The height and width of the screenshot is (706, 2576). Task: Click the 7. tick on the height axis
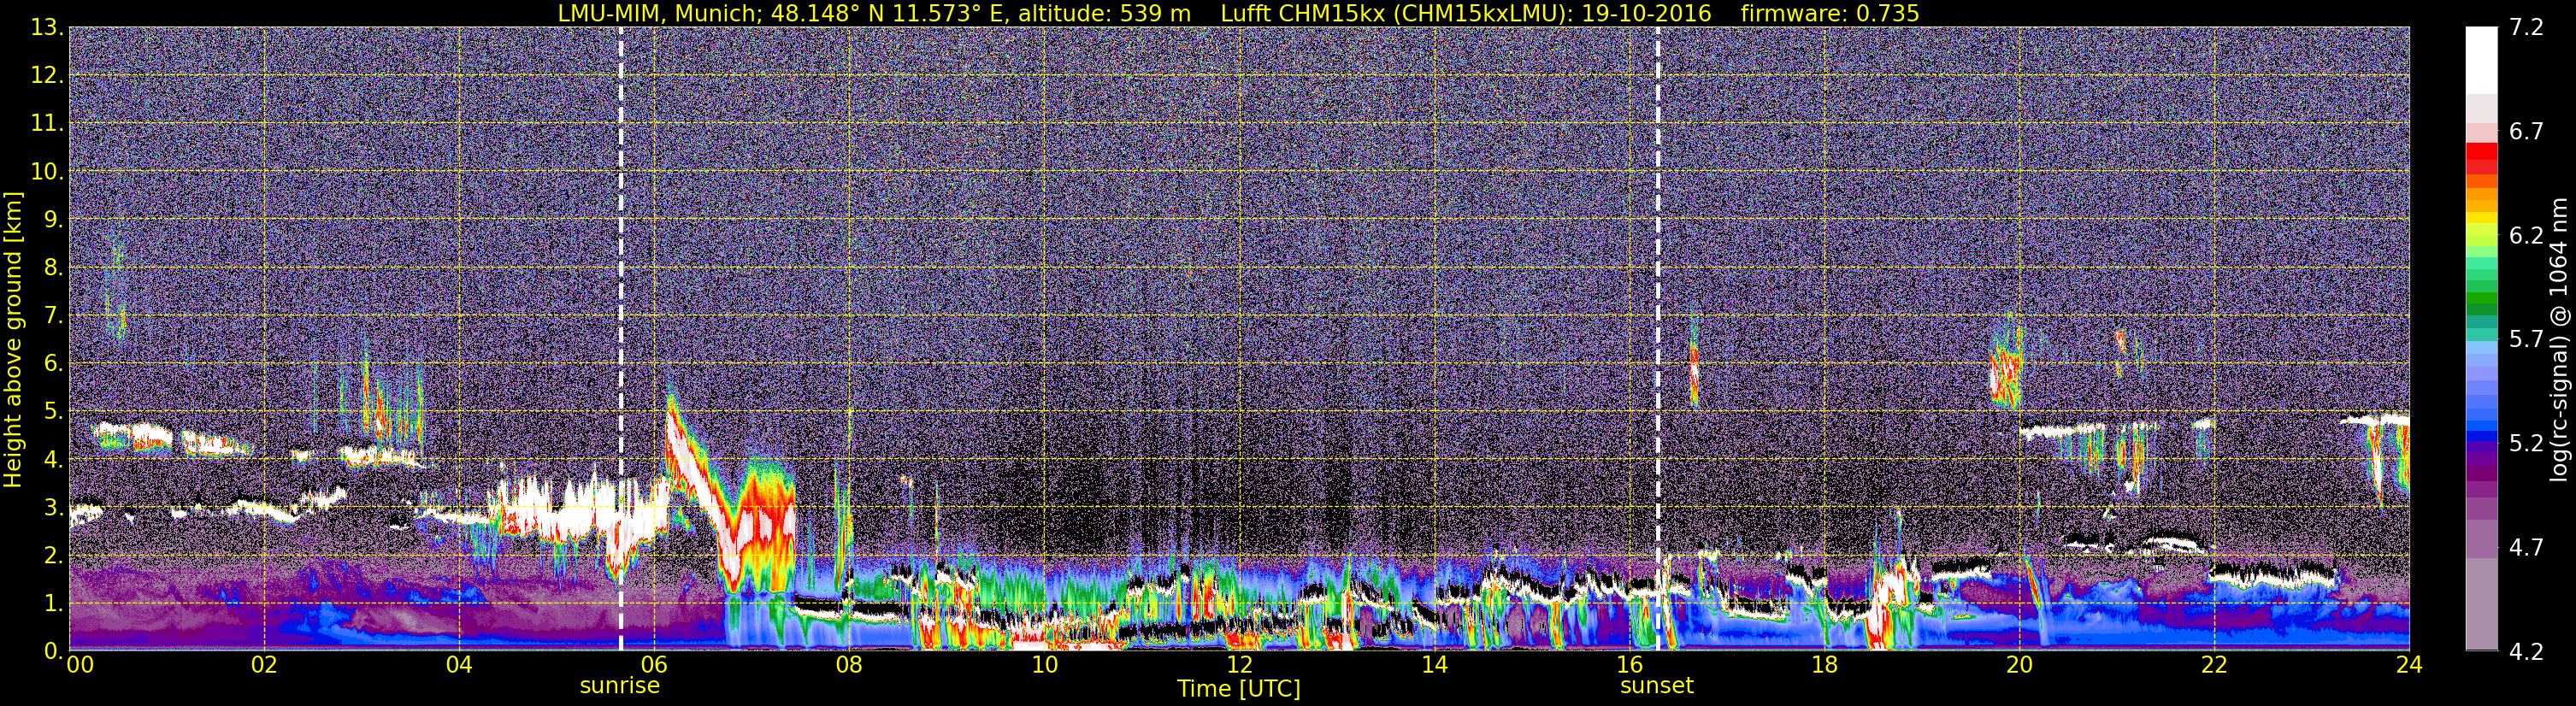point(54,316)
